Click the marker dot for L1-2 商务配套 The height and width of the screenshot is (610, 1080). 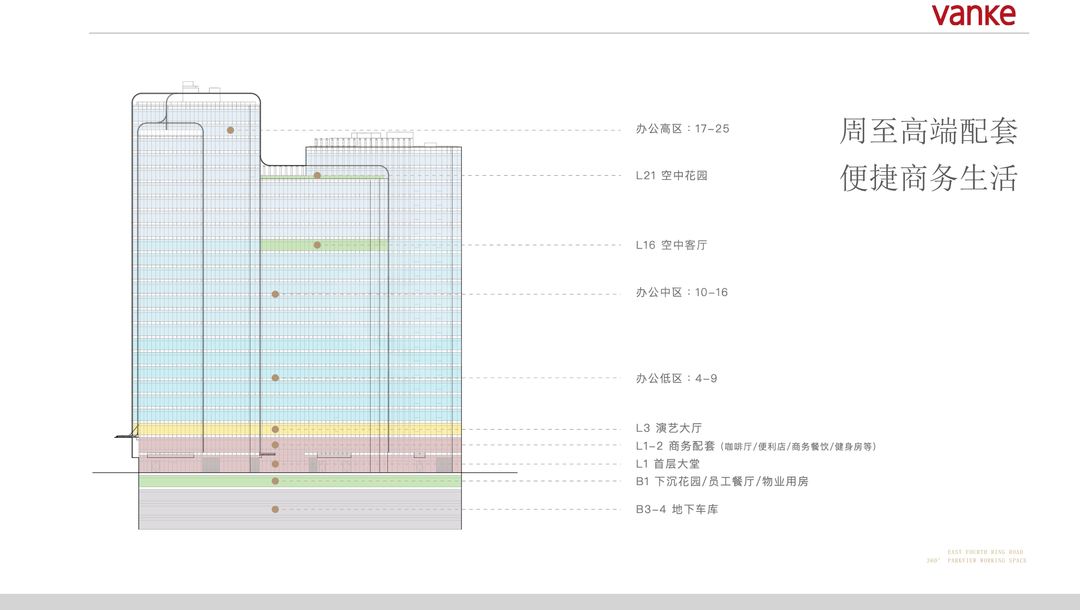pyautogui.click(x=276, y=445)
